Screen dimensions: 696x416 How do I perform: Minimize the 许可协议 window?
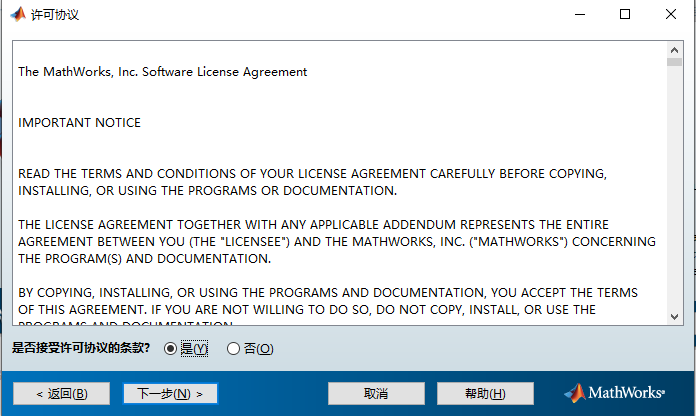[x=580, y=14]
